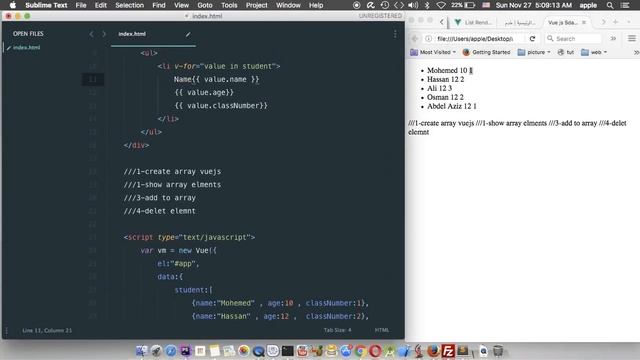Screen dimensions: 640x360
Task: Open Notification Center in menu bar
Action: (x=624, y=5)
